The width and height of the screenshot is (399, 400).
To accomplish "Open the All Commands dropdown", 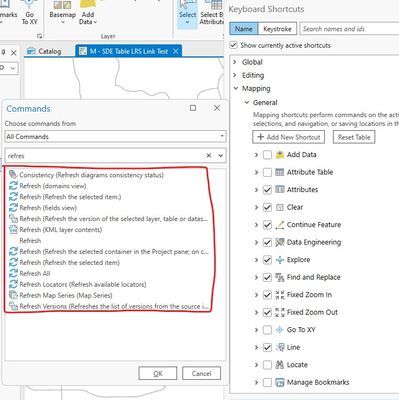I will coord(115,136).
